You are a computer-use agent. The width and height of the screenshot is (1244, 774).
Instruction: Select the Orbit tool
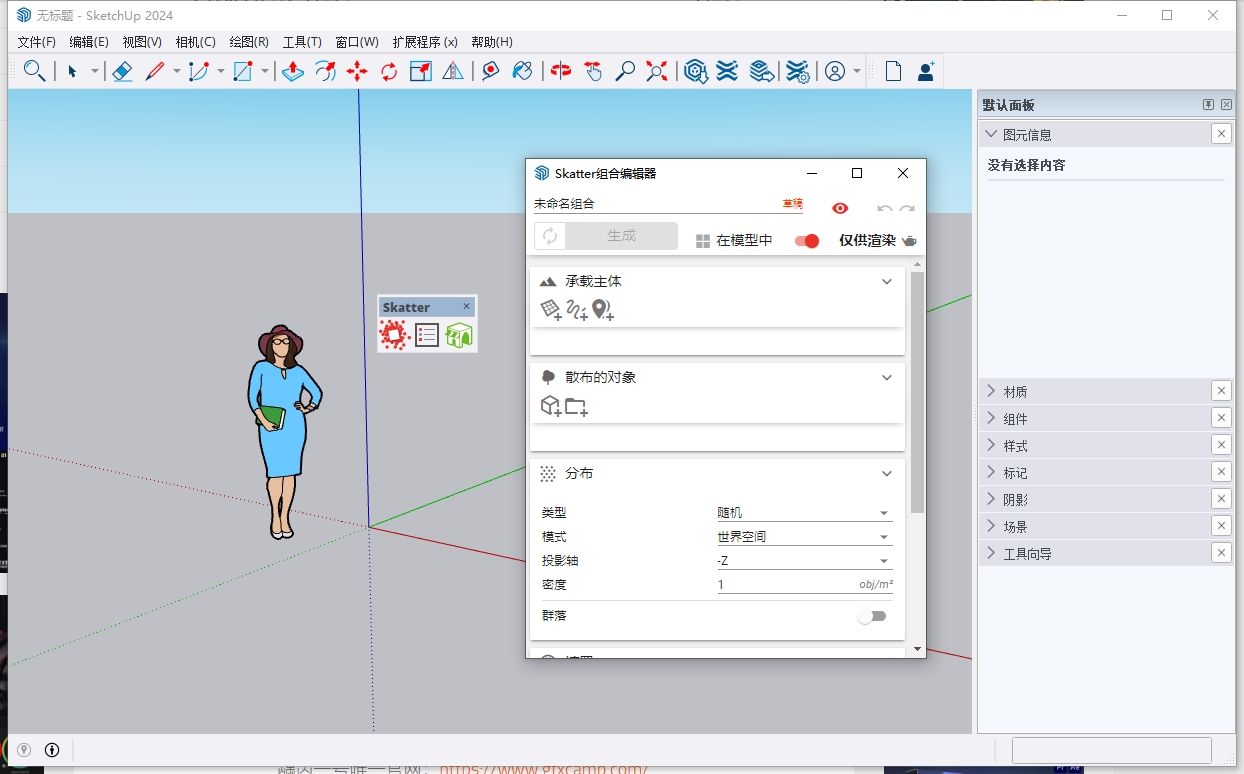point(561,71)
